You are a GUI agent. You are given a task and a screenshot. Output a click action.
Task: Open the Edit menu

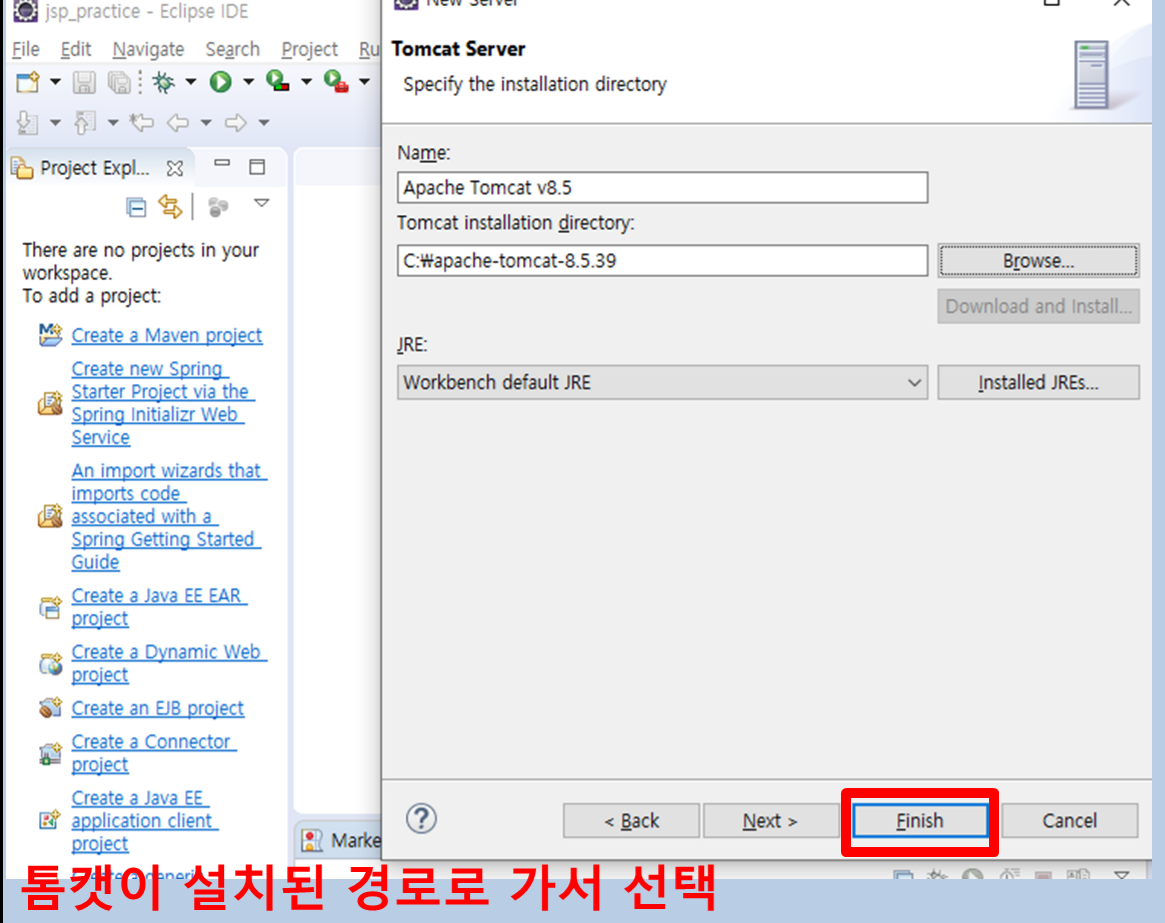[76, 50]
